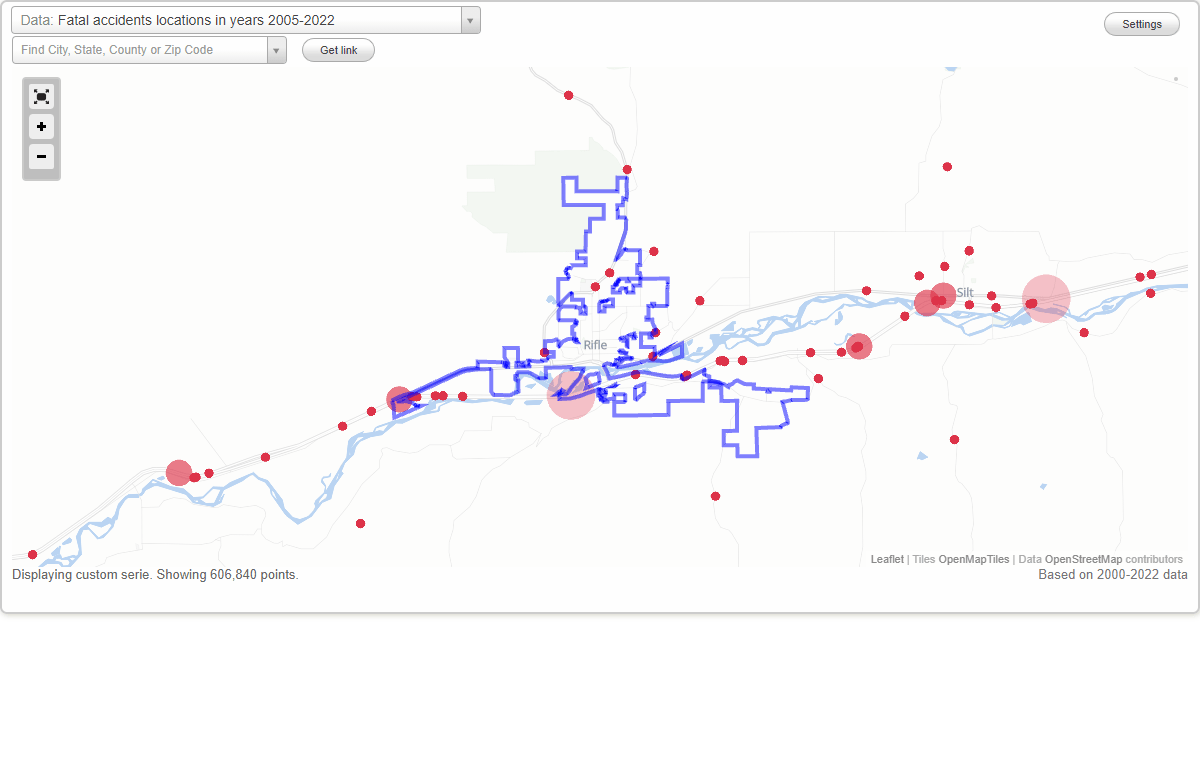
Task: Open the Settings panel
Action: (x=1141, y=23)
